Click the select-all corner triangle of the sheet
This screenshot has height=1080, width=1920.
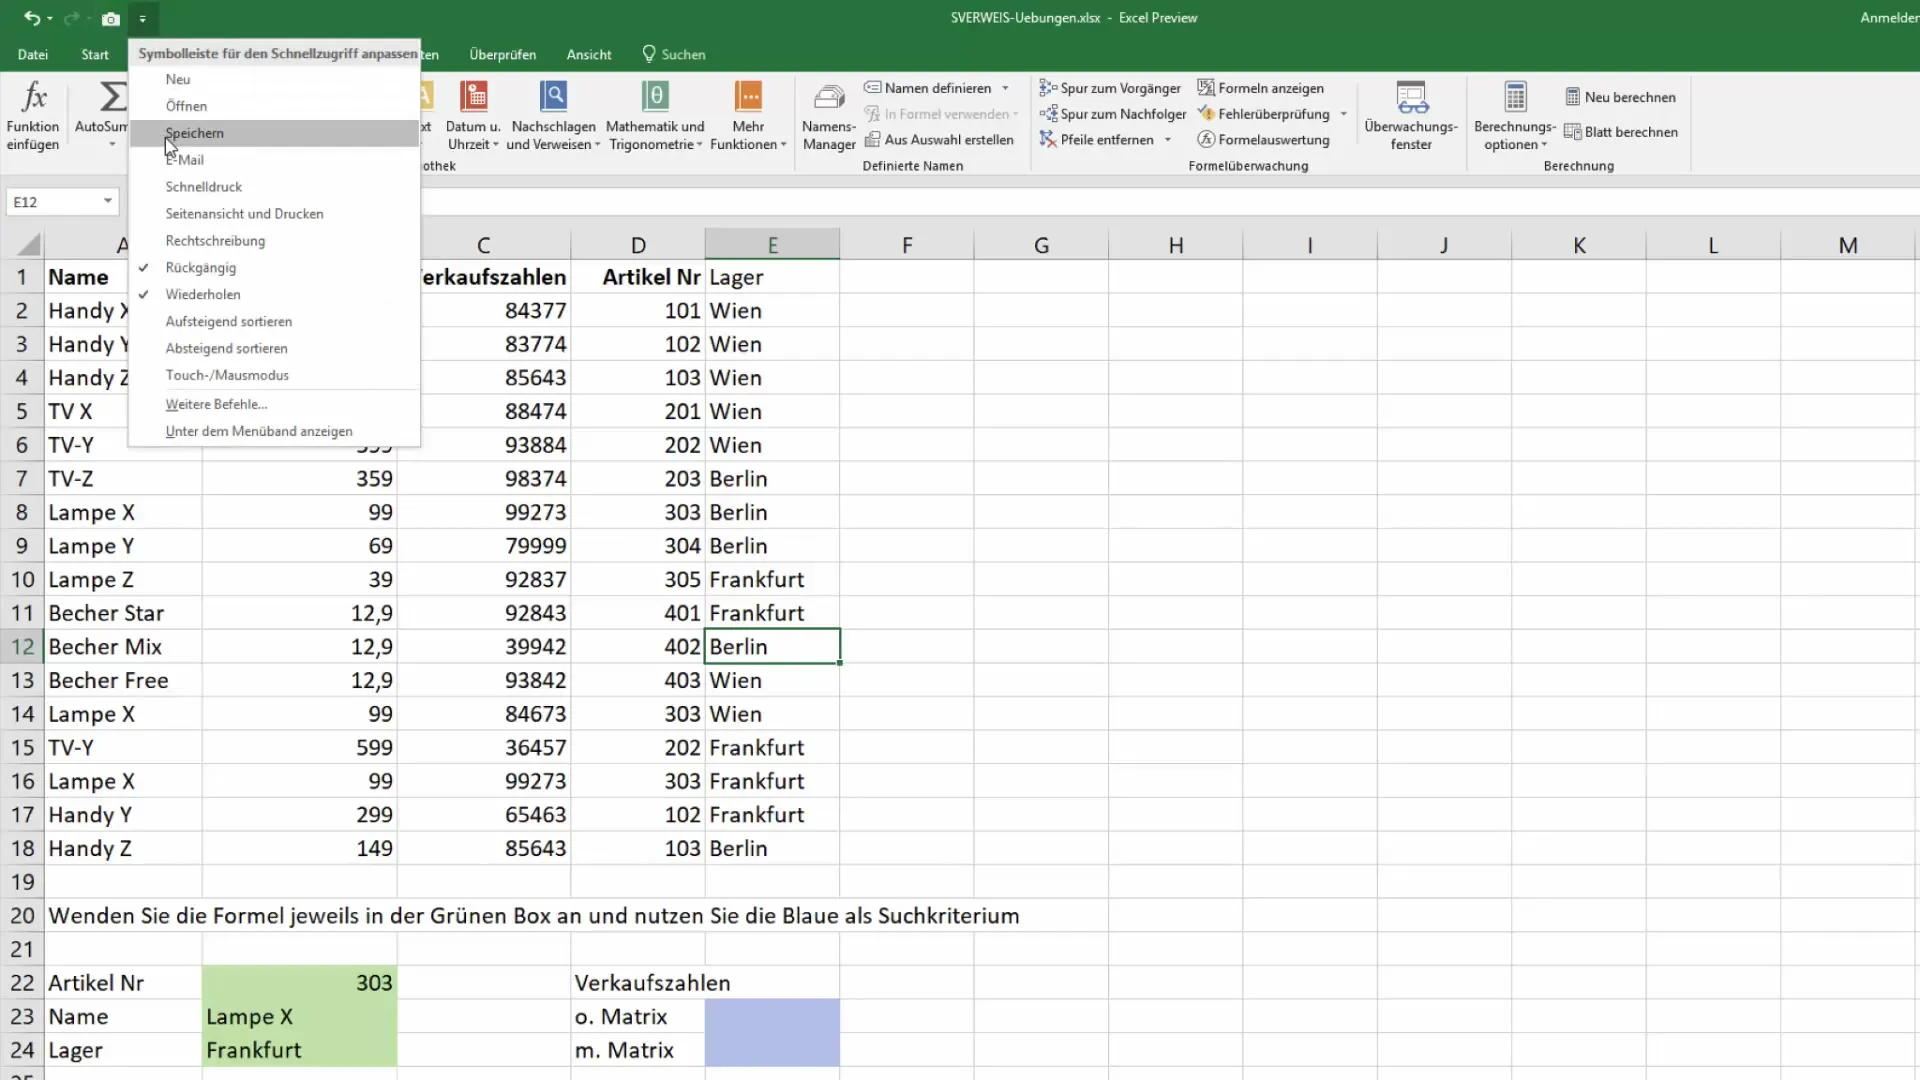29,245
